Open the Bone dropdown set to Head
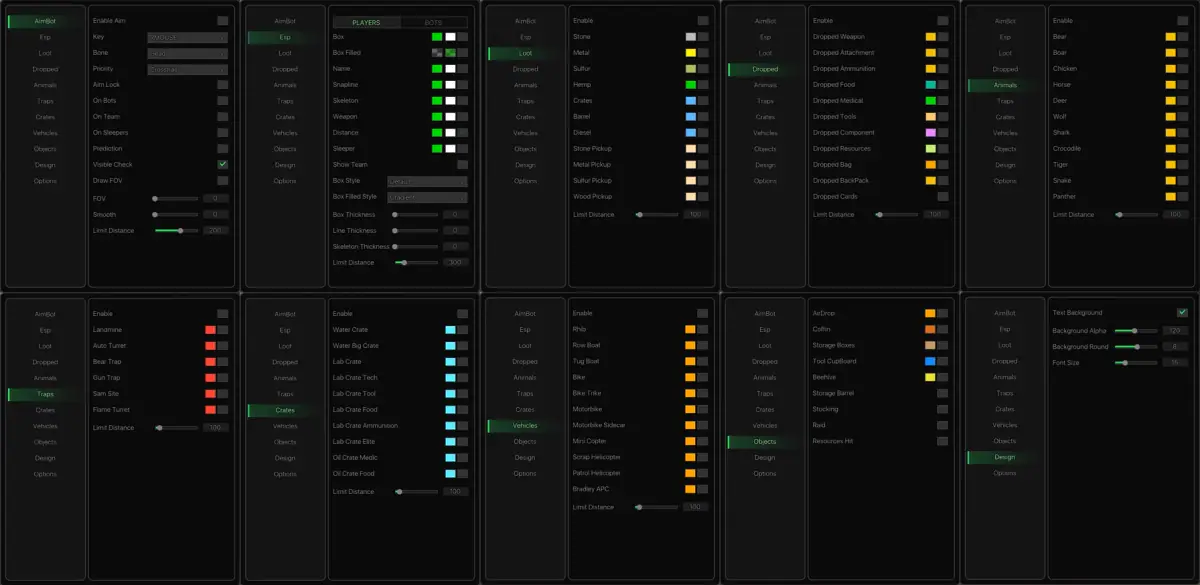 click(188, 53)
